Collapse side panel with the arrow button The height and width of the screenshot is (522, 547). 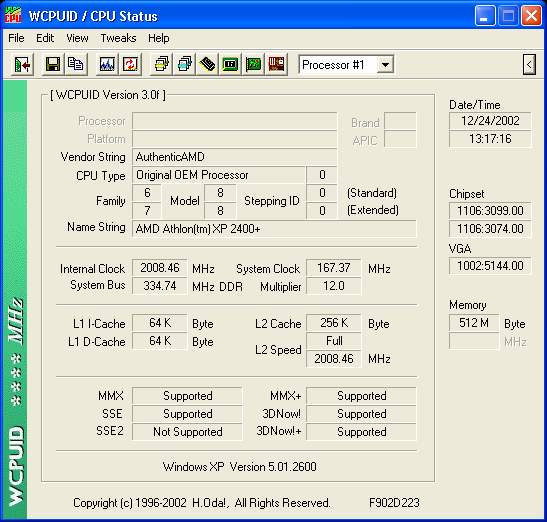[x=529, y=65]
